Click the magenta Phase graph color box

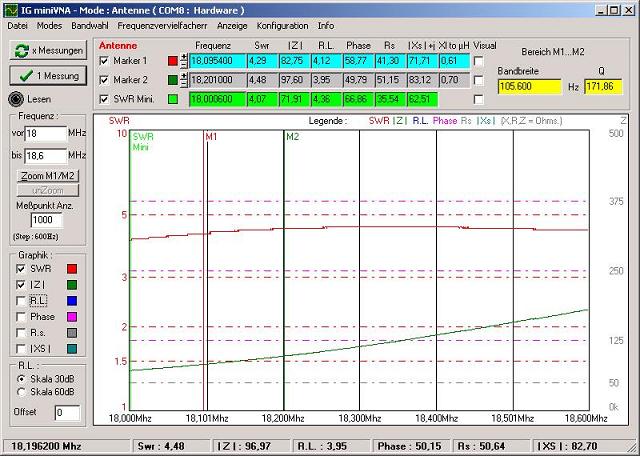coord(70,316)
